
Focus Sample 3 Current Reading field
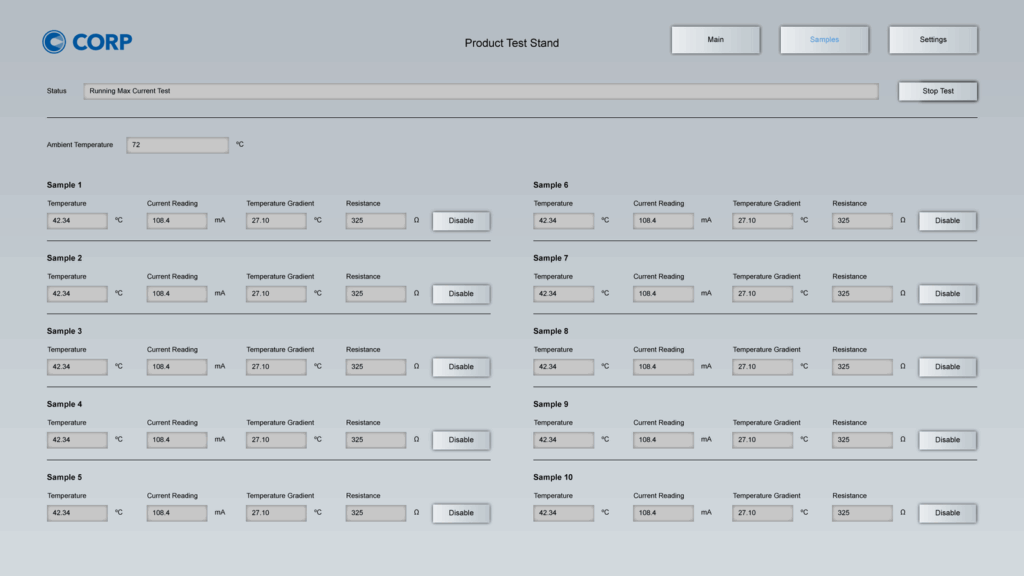click(x=177, y=367)
